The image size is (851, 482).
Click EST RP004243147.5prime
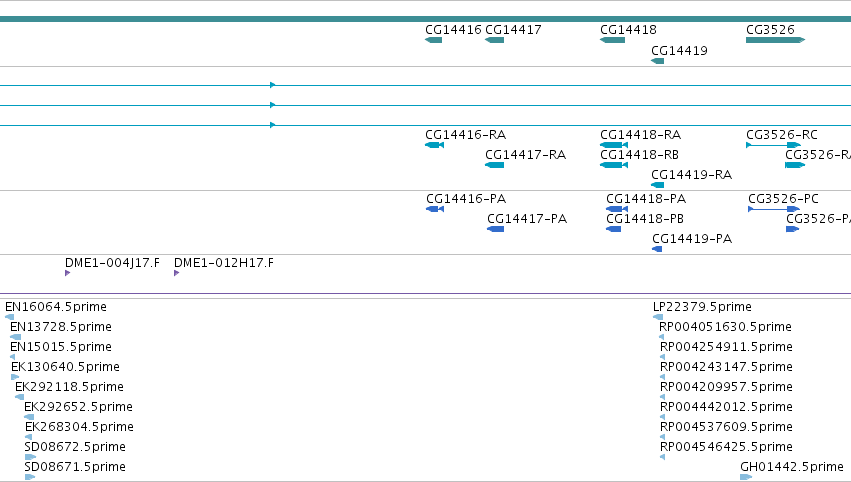click(x=663, y=377)
